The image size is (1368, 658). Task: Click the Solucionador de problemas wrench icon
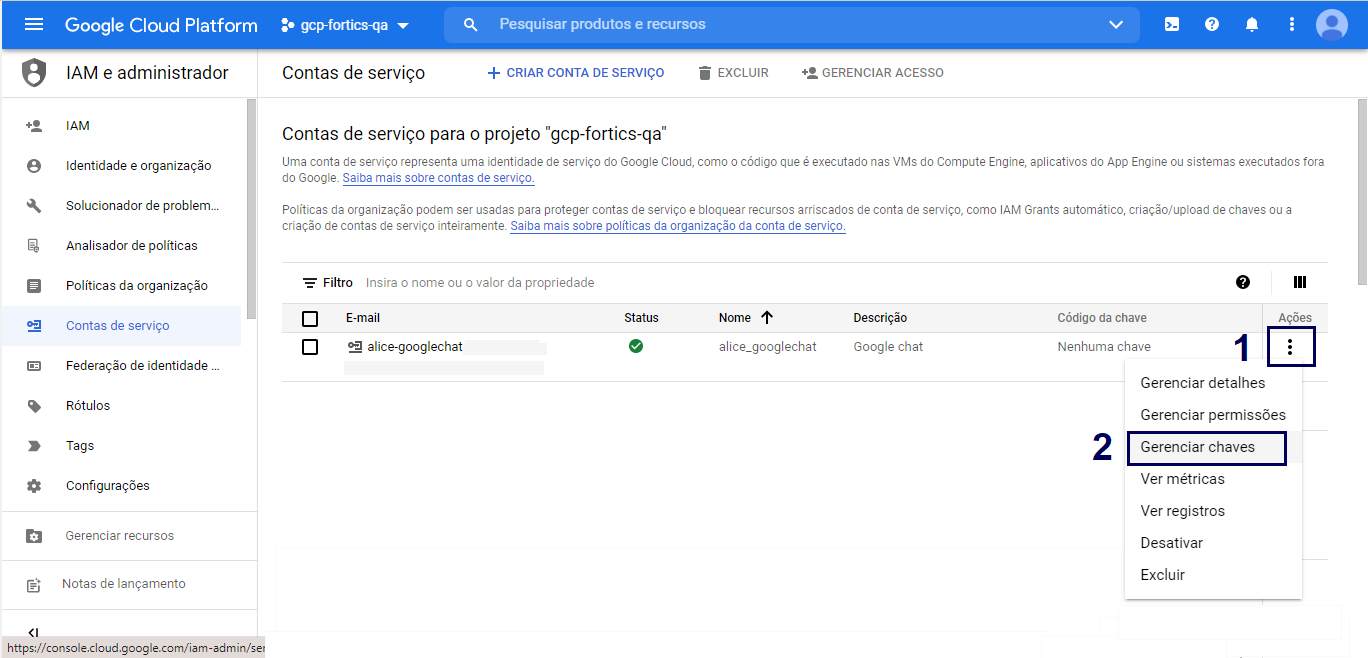(x=34, y=206)
